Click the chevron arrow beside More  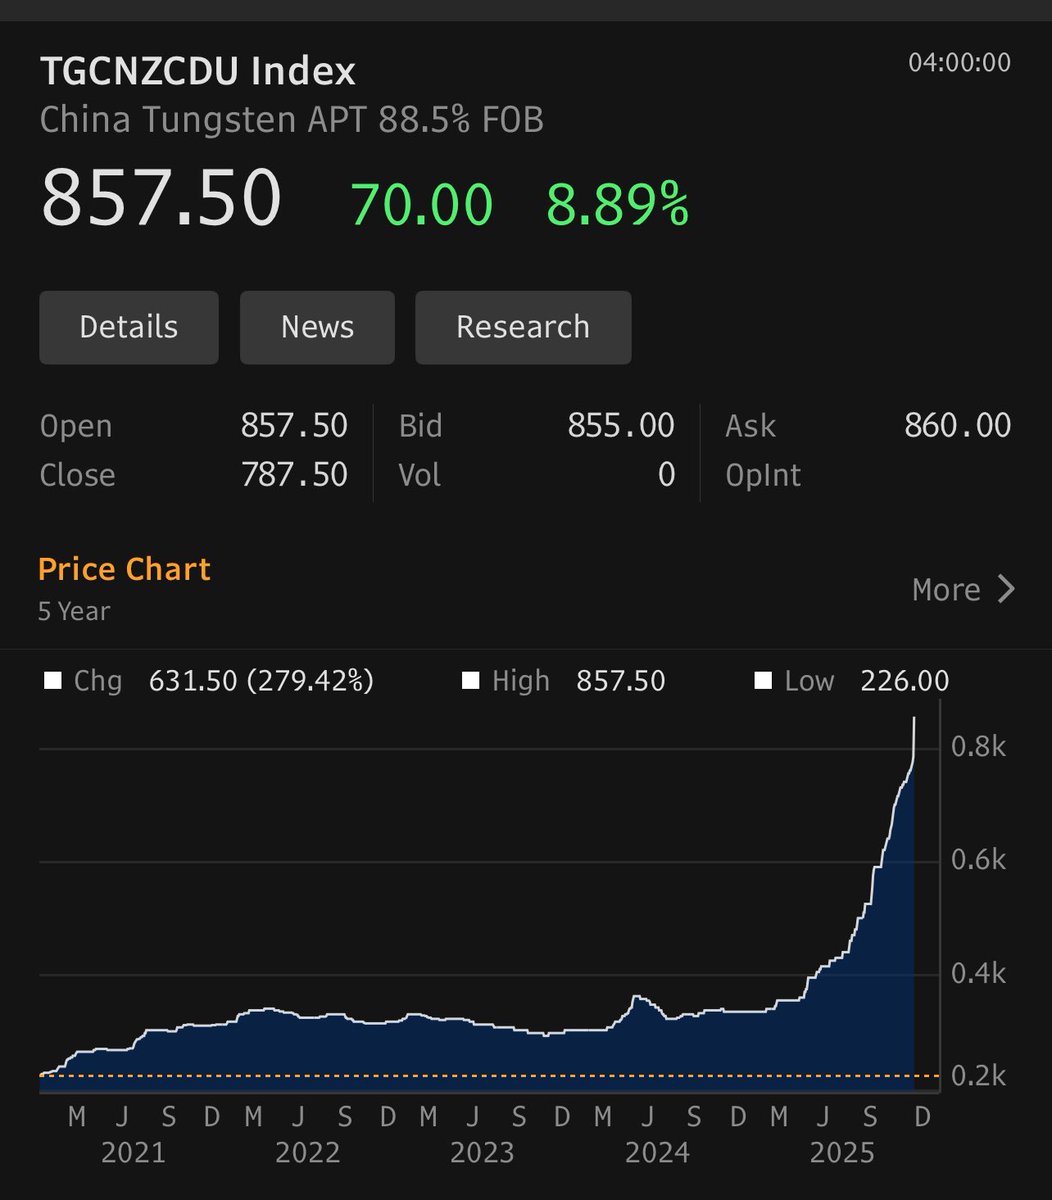(1006, 590)
